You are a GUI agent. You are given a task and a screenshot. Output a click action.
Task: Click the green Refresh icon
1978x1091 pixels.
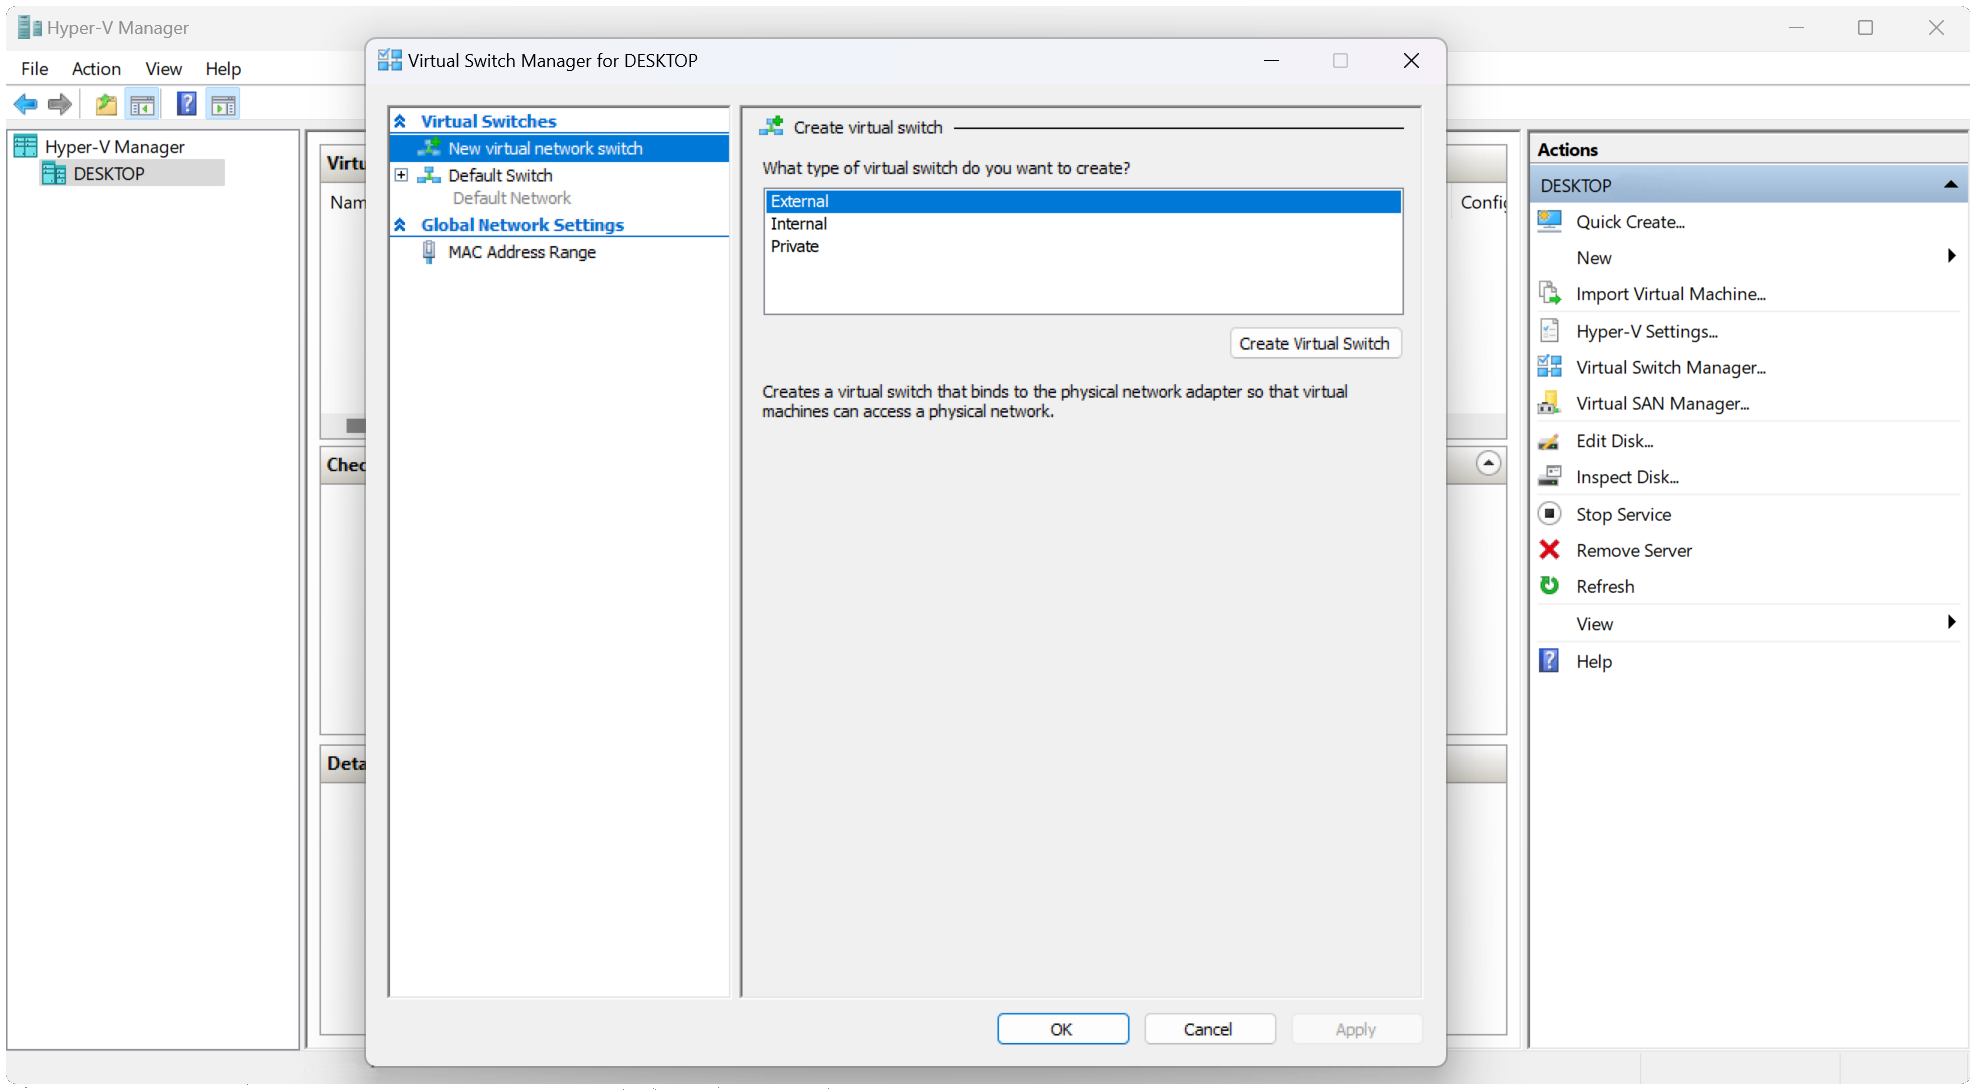1549,586
